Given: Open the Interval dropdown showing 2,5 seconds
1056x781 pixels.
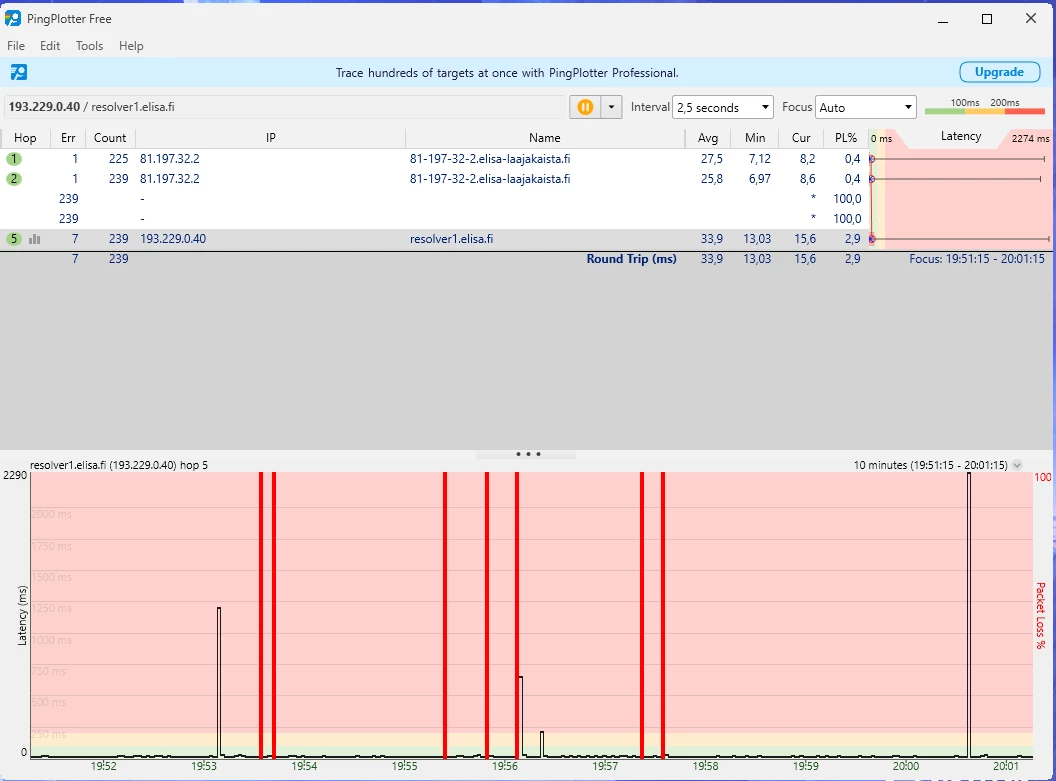Looking at the screenshot, I should pyautogui.click(x=723, y=107).
